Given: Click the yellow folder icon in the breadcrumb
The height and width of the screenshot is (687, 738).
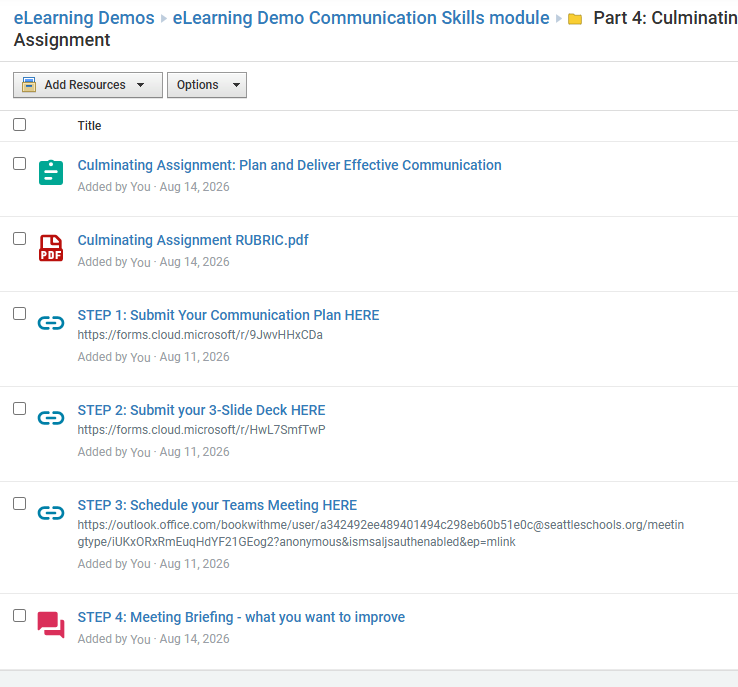Looking at the screenshot, I should (x=575, y=19).
